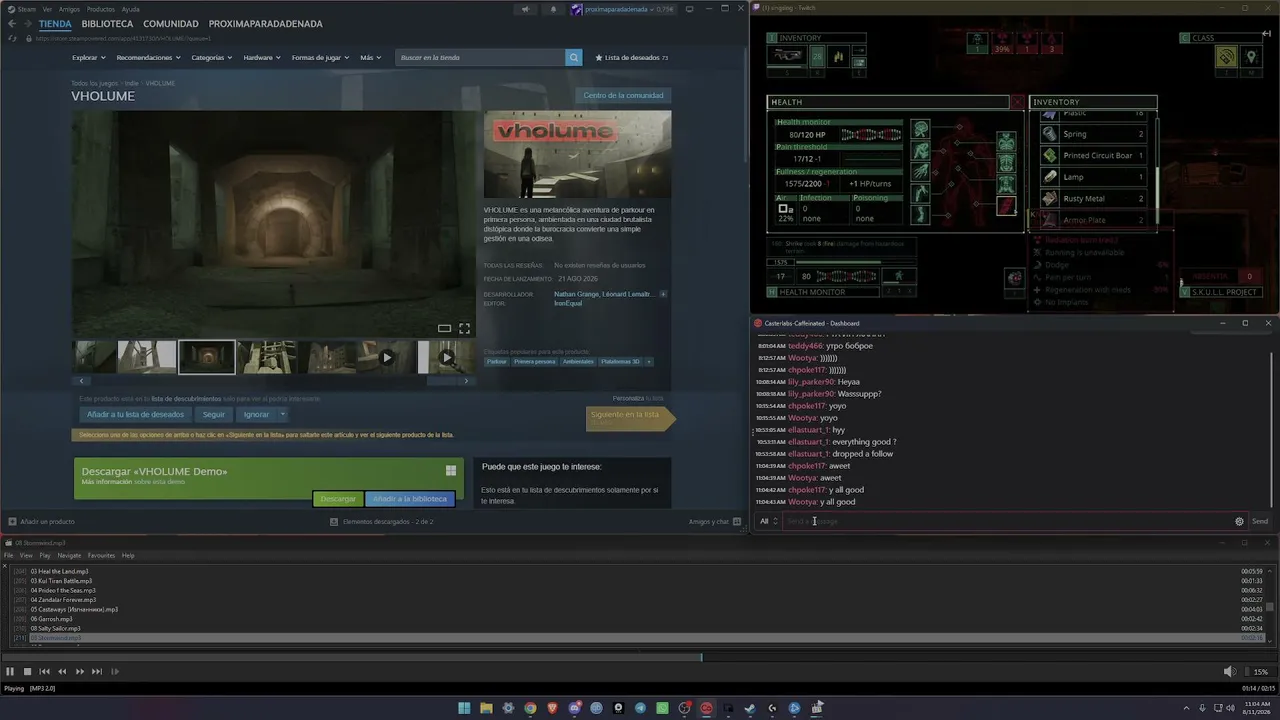The image size is (1280, 720).
Task: Seek using the music player progress bar
Action: 640,657
